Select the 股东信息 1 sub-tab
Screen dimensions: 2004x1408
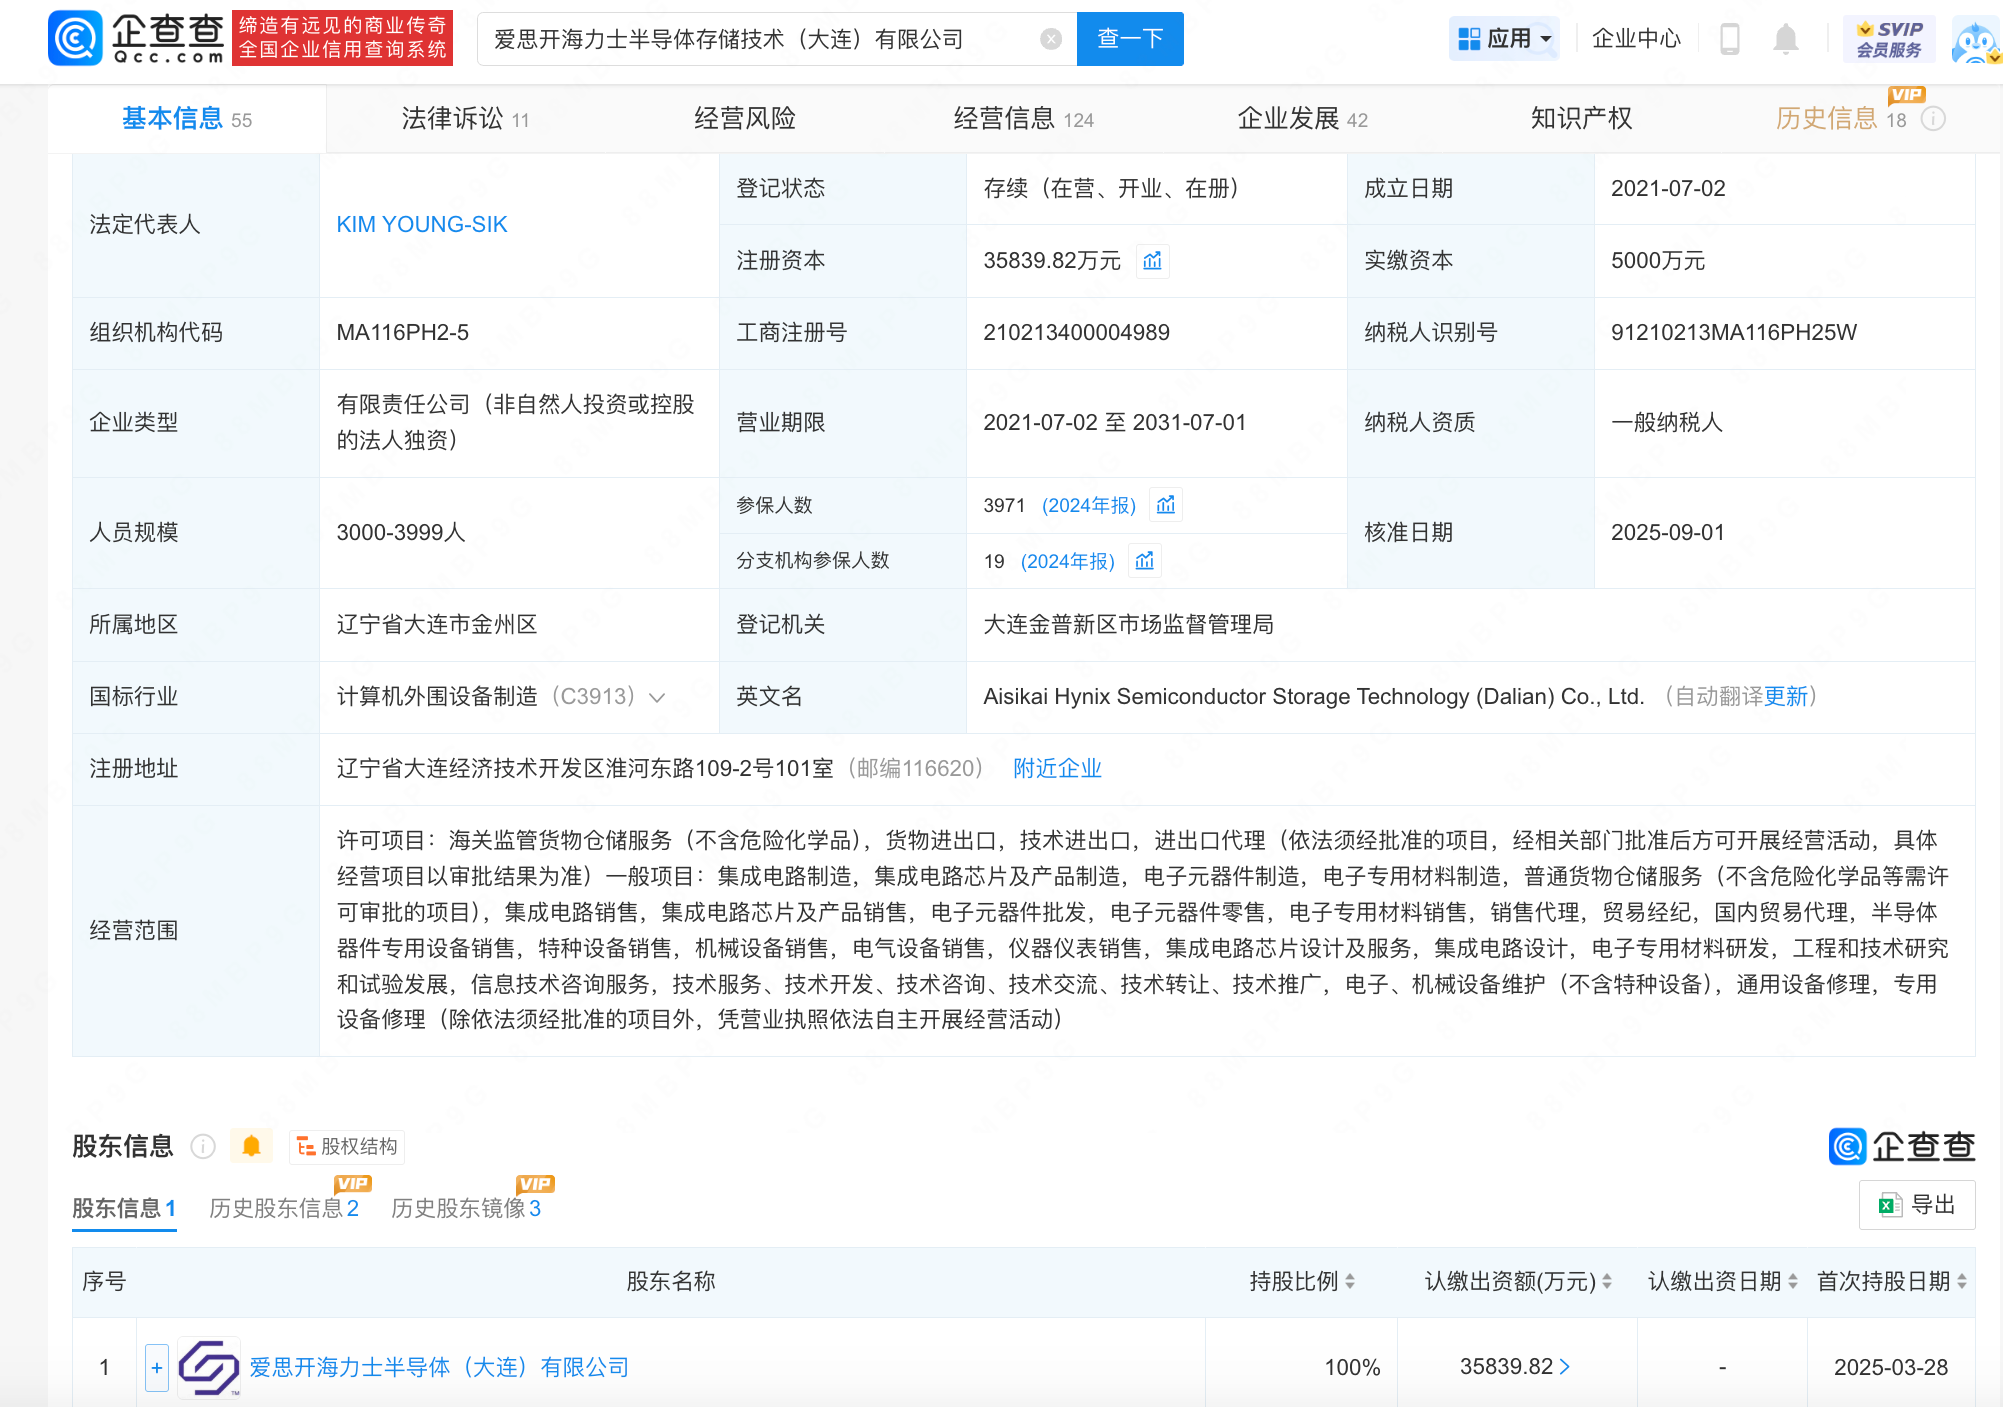pyautogui.click(x=124, y=1208)
